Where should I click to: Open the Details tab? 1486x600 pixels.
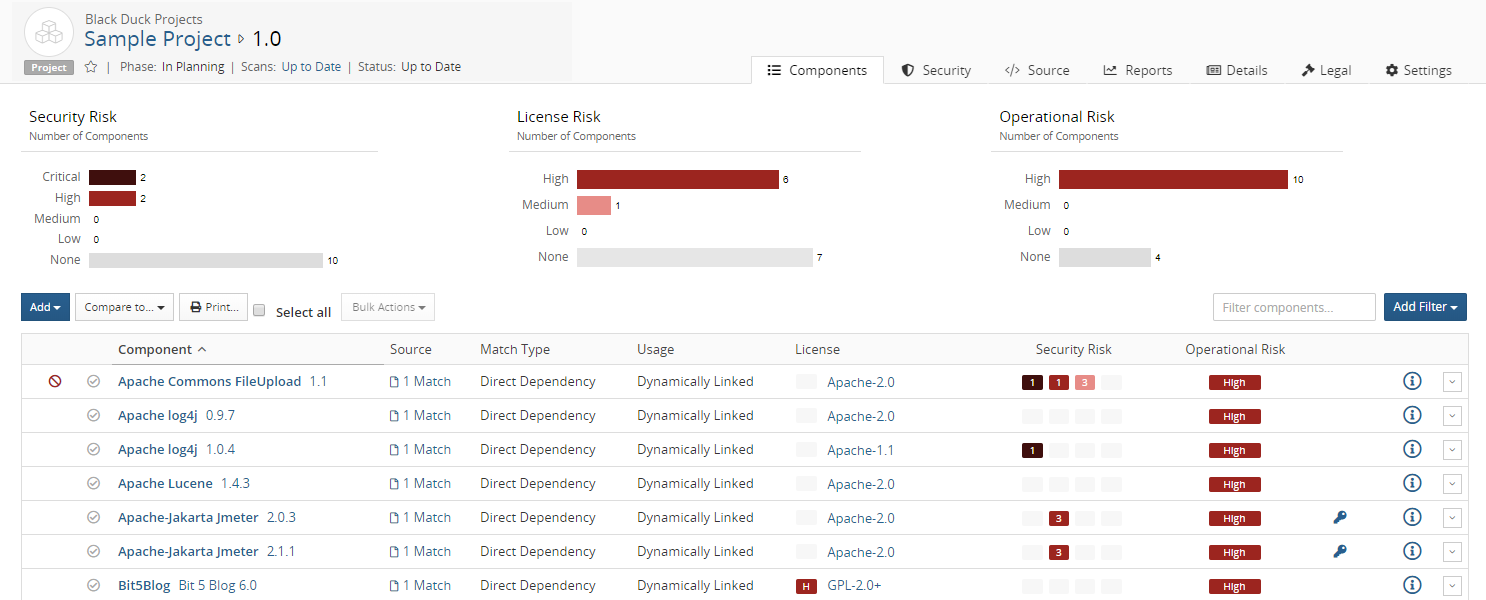pyautogui.click(x=1237, y=70)
